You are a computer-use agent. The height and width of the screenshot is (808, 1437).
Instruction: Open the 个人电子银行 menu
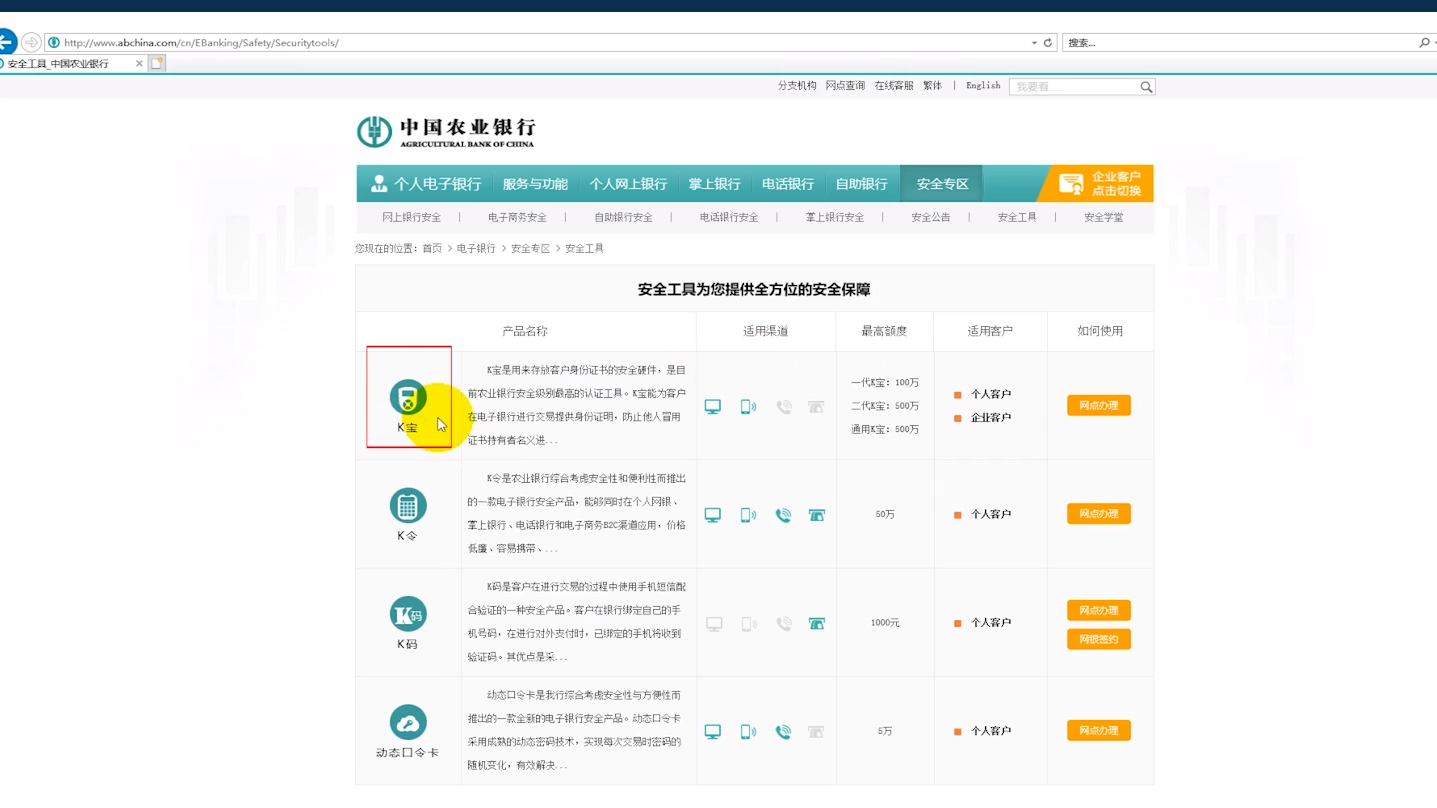(425, 184)
